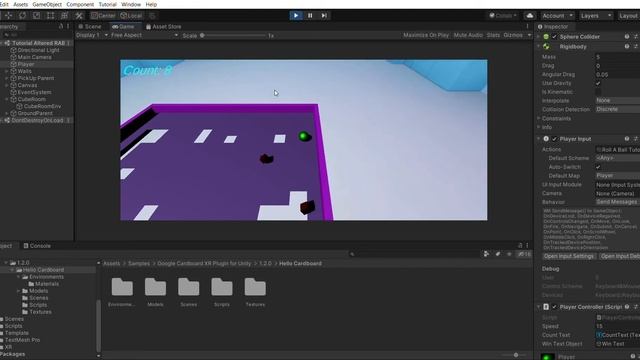Toggle Local handle rotation mode
The height and width of the screenshot is (360, 640).
click(131, 16)
